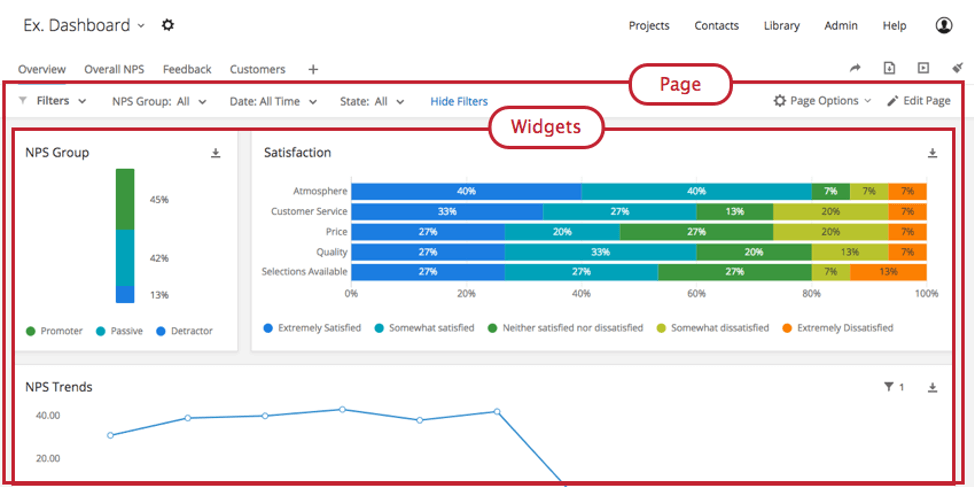
Task: Click the NPS Group widget title
Action: pyautogui.click(x=57, y=152)
